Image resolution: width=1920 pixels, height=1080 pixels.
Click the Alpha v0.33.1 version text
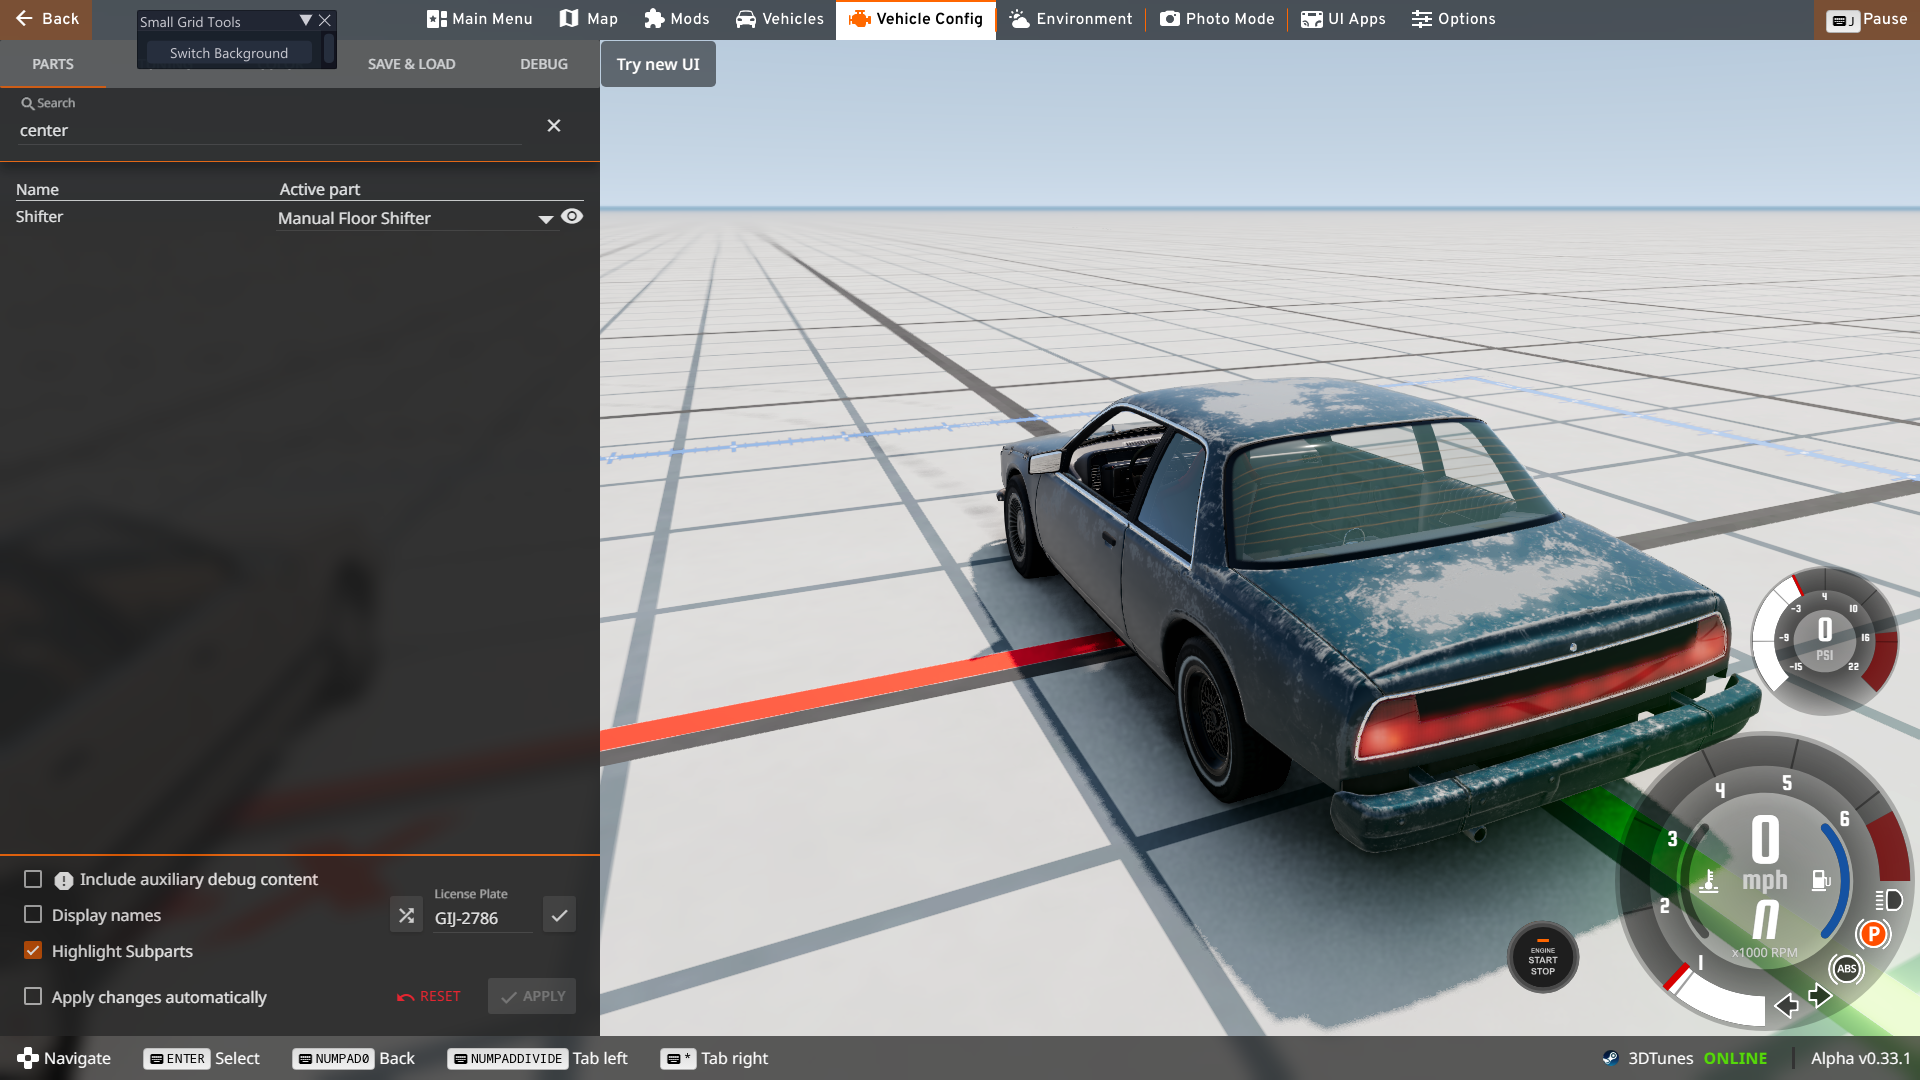point(1860,1058)
